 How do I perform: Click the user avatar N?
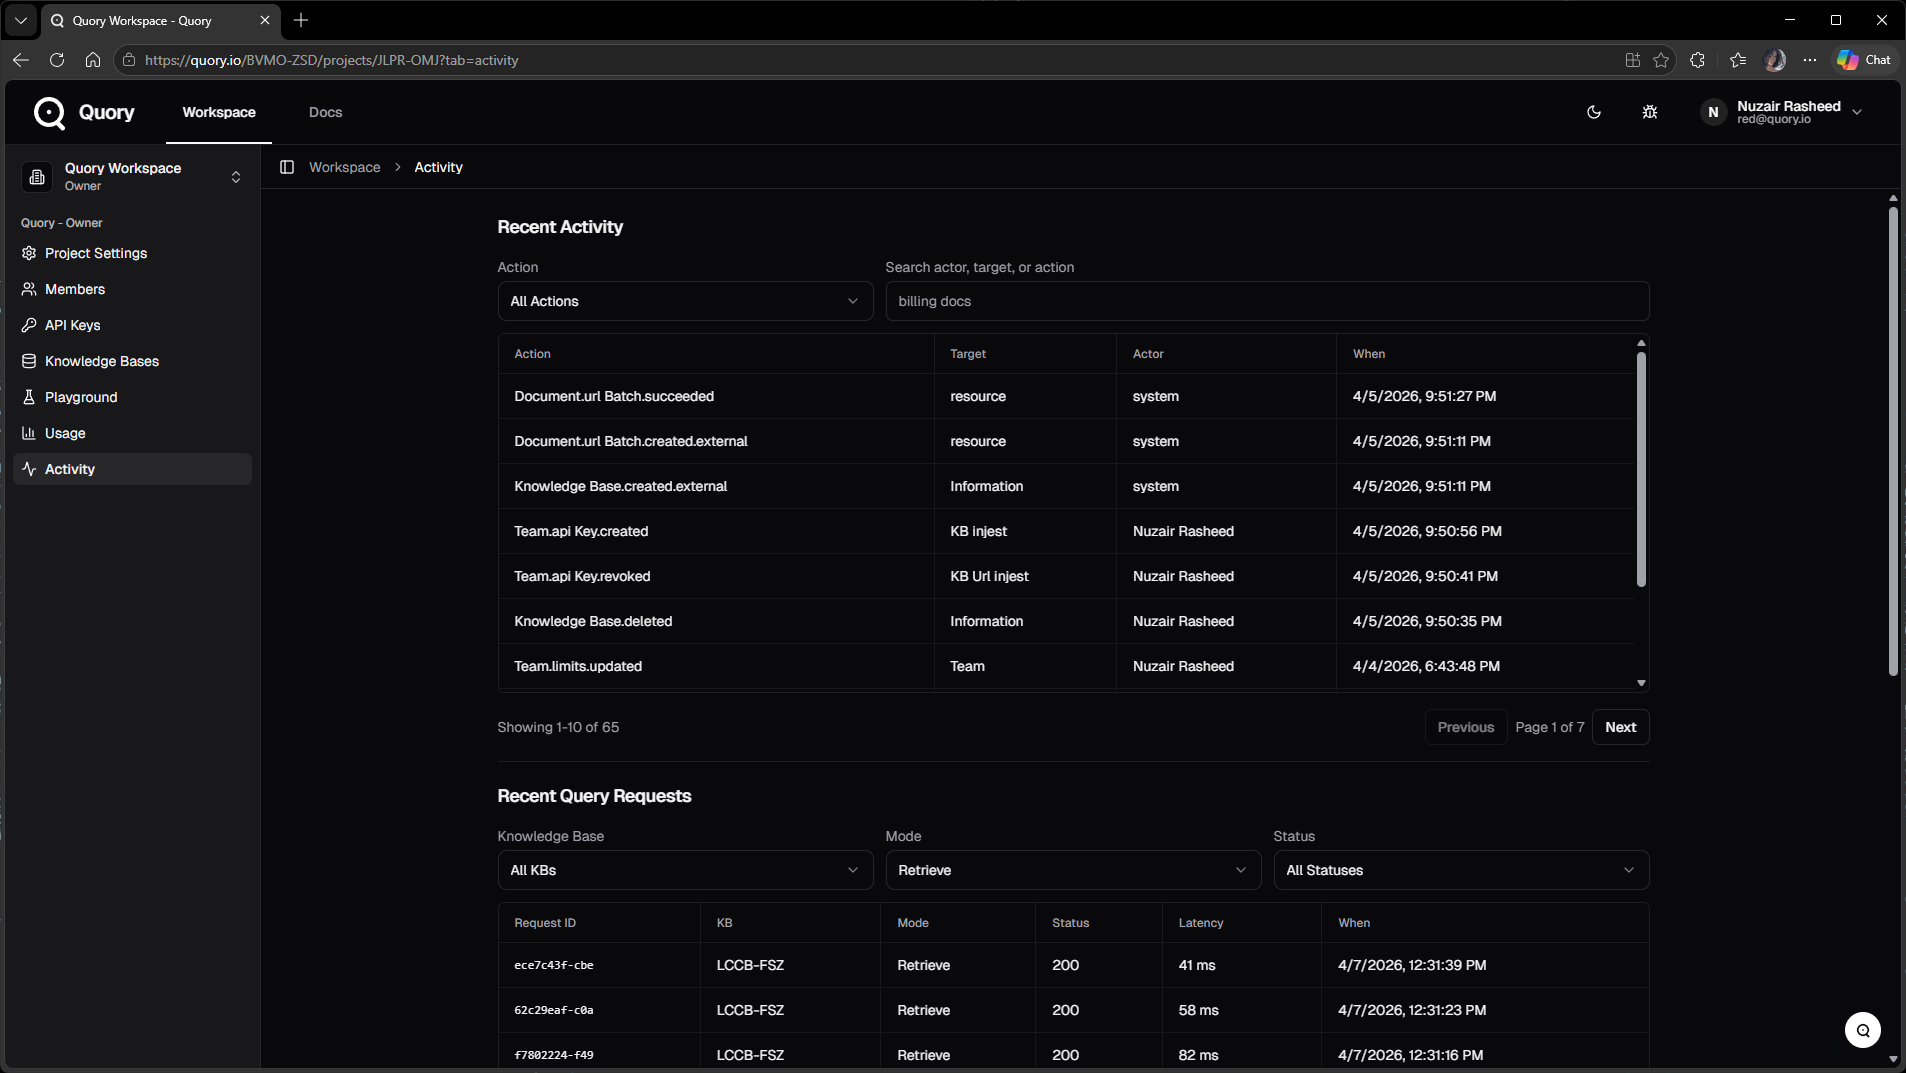pyautogui.click(x=1713, y=112)
